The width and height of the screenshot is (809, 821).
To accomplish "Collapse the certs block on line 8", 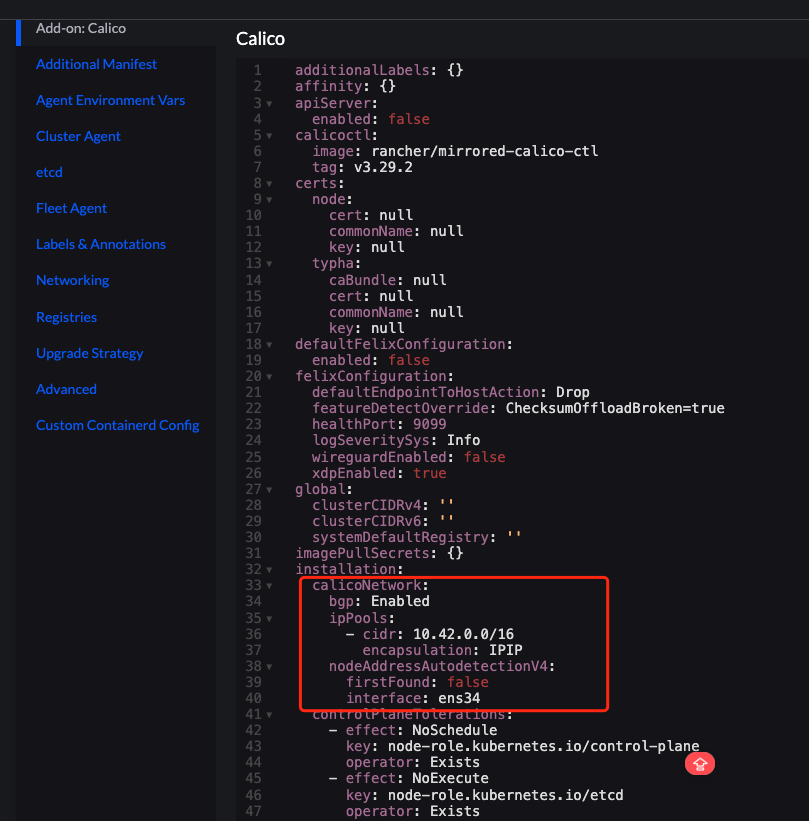I will [270, 183].
